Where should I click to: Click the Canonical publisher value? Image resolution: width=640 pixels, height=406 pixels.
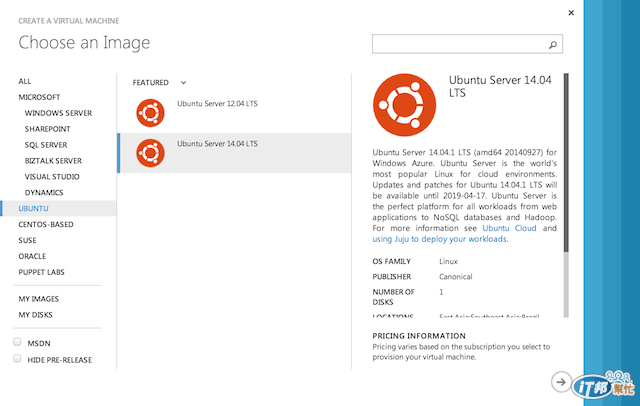pos(456,277)
